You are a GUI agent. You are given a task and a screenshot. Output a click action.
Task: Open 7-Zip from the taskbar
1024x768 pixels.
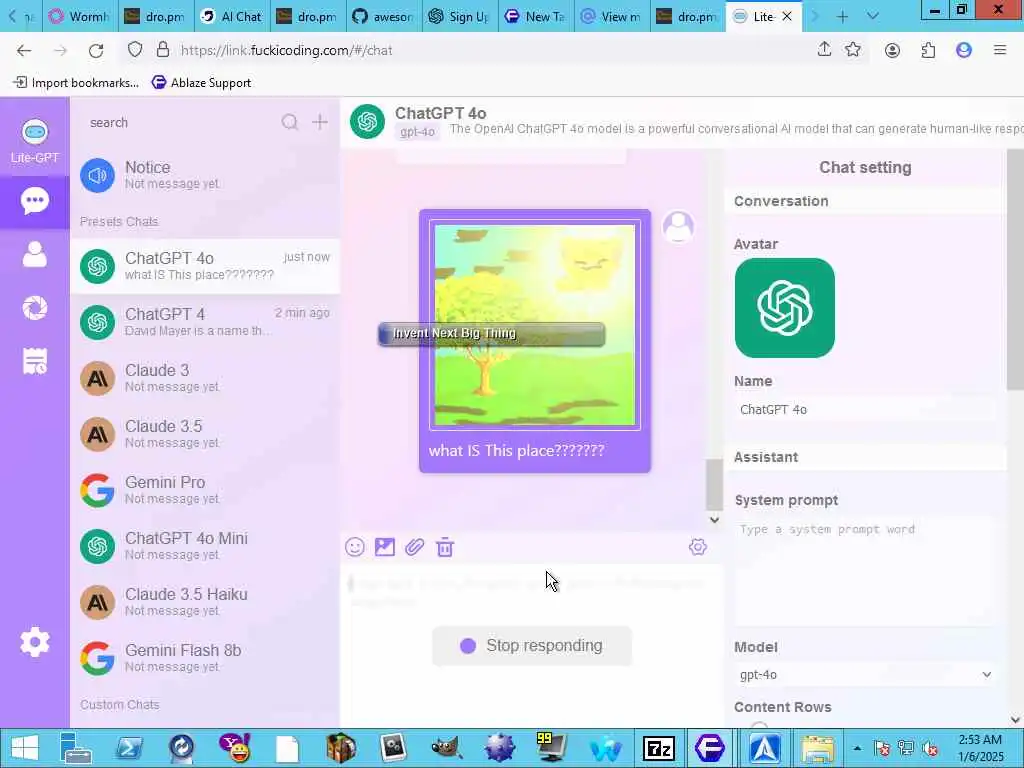[658, 748]
